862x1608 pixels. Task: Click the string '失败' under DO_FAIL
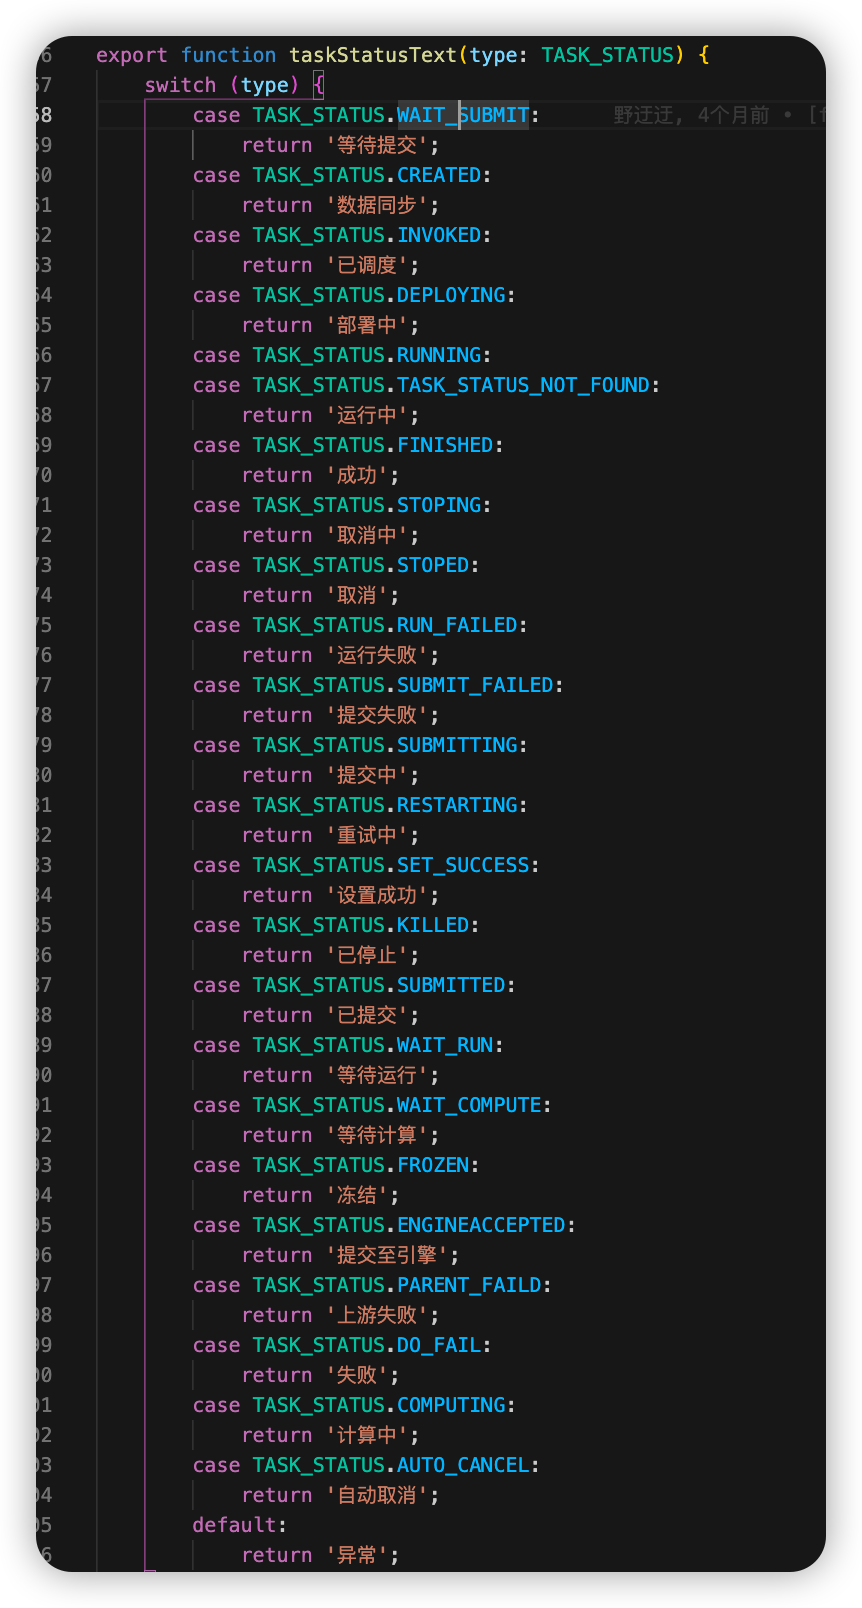coord(357,1375)
